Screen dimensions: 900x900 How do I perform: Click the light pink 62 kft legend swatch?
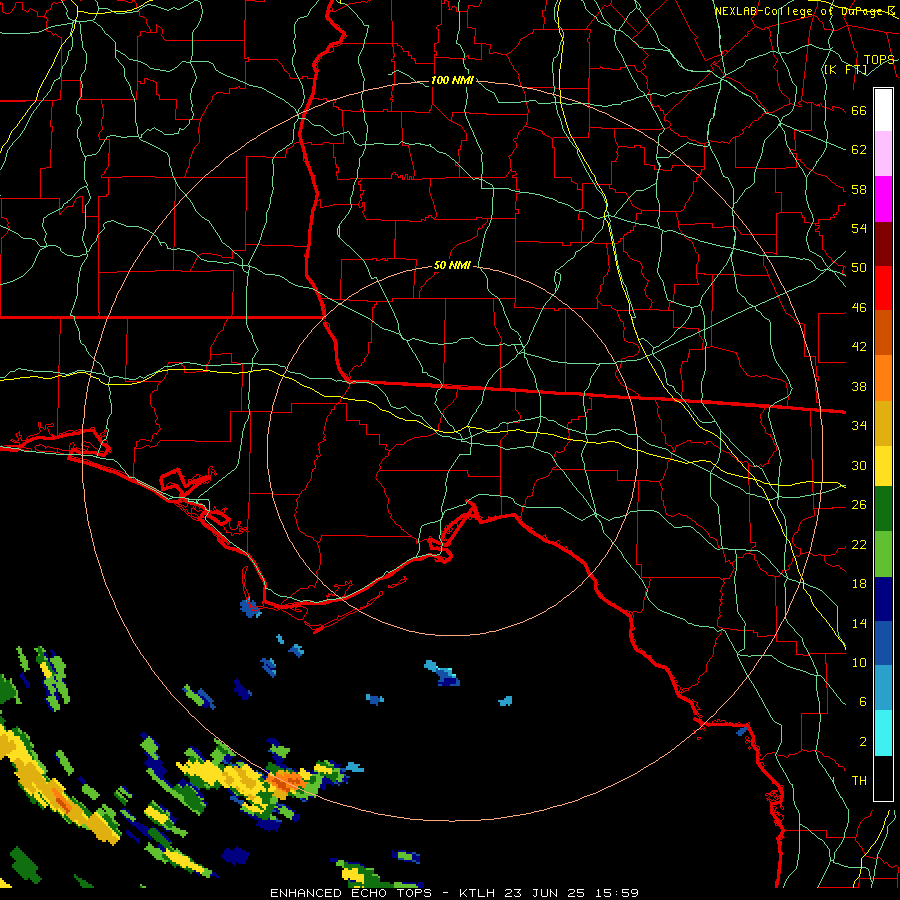tap(883, 154)
